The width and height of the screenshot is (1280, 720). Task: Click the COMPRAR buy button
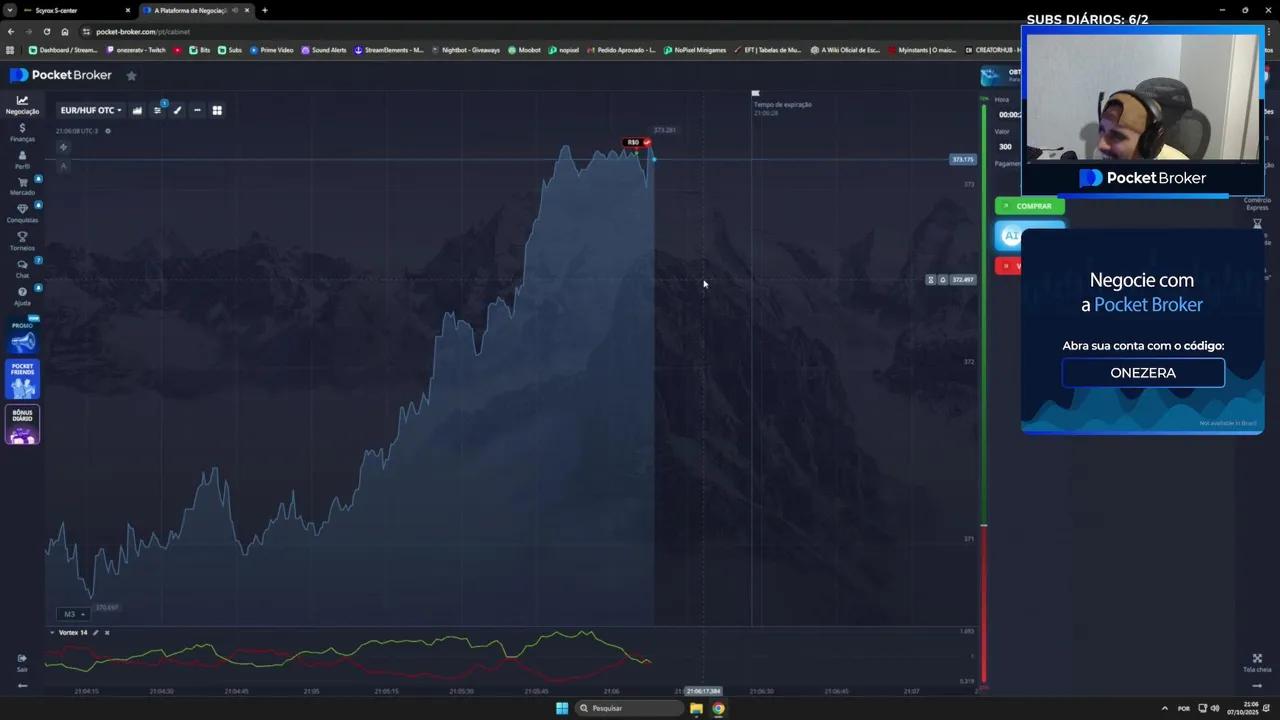[x=1030, y=206]
